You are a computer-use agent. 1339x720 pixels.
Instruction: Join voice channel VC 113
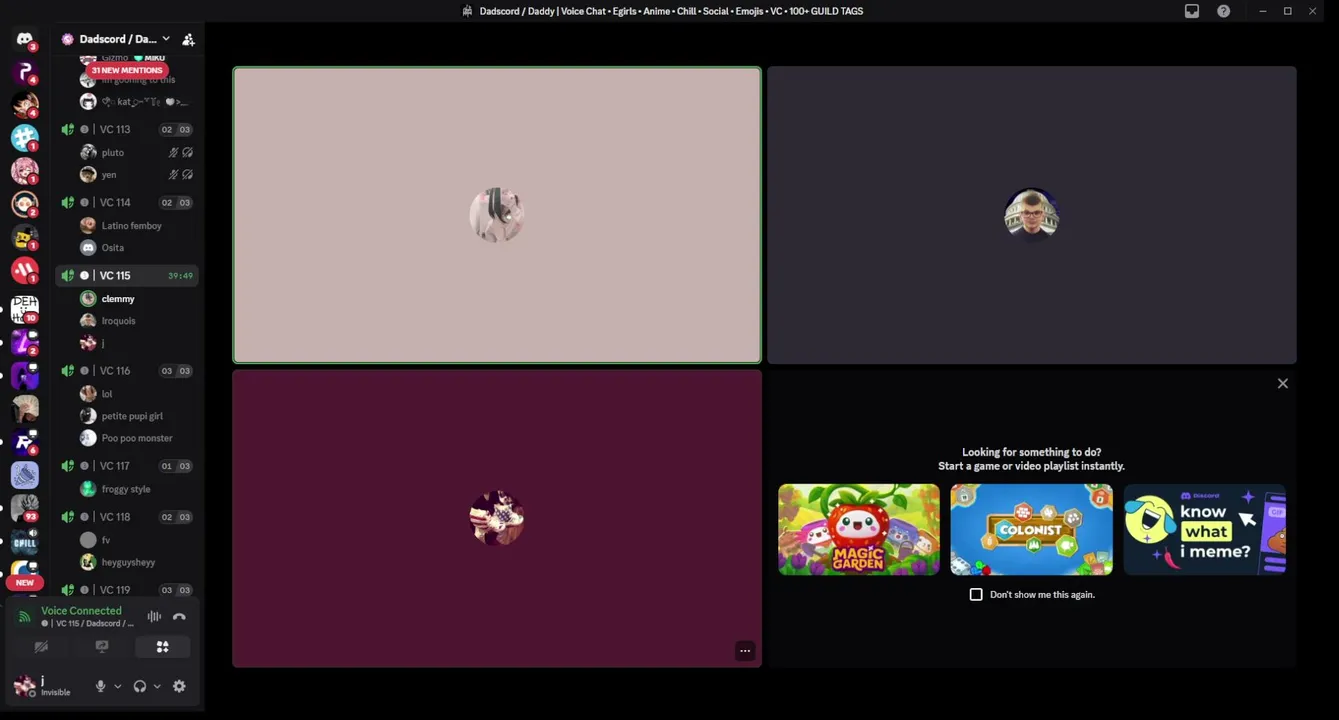pos(126,129)
